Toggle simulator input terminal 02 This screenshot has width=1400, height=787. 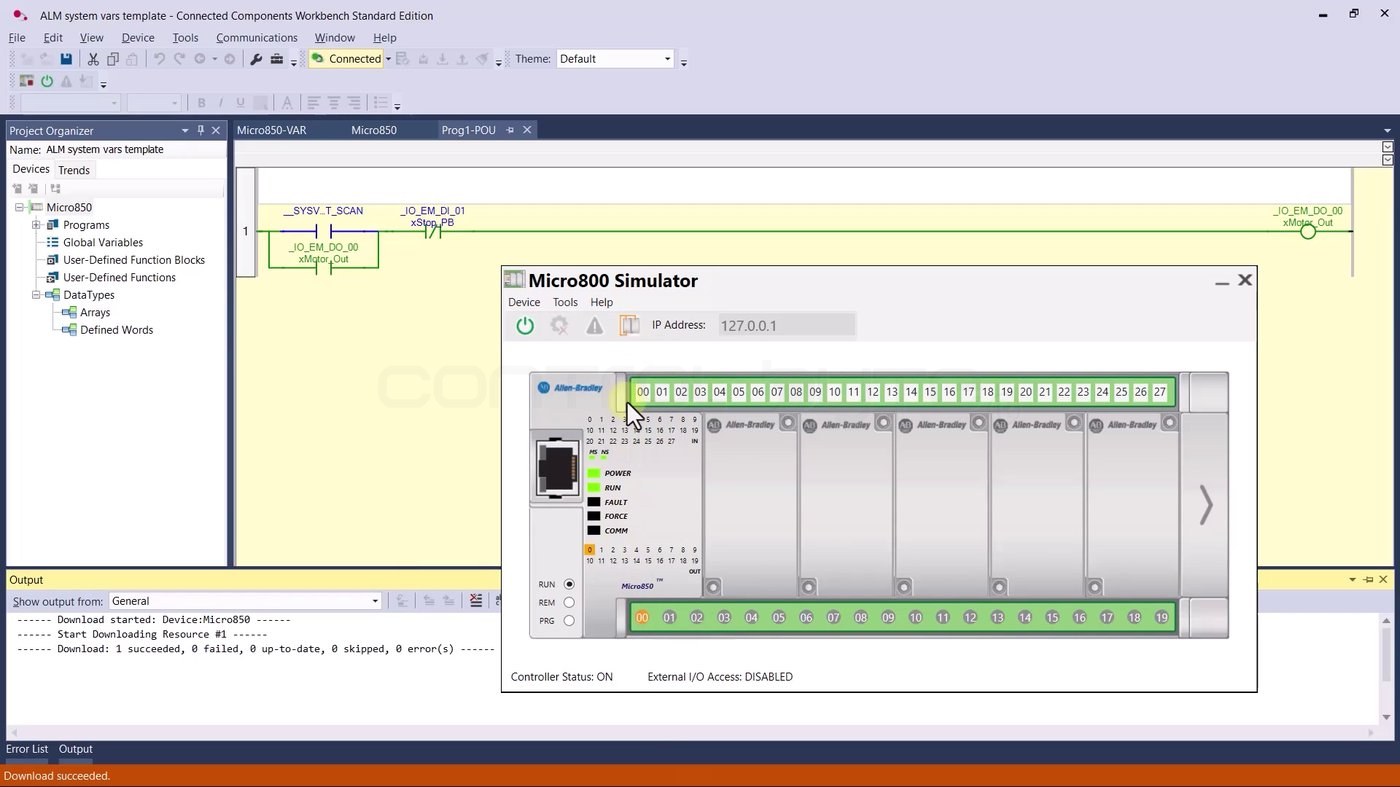(x=681, y=392)
